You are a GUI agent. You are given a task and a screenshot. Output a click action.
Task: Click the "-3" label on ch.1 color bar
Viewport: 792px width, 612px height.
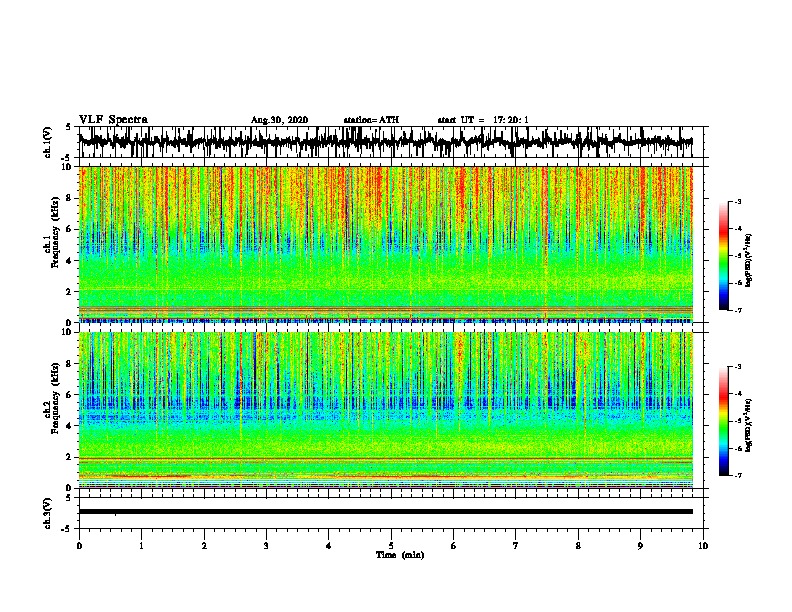point(738,202)
